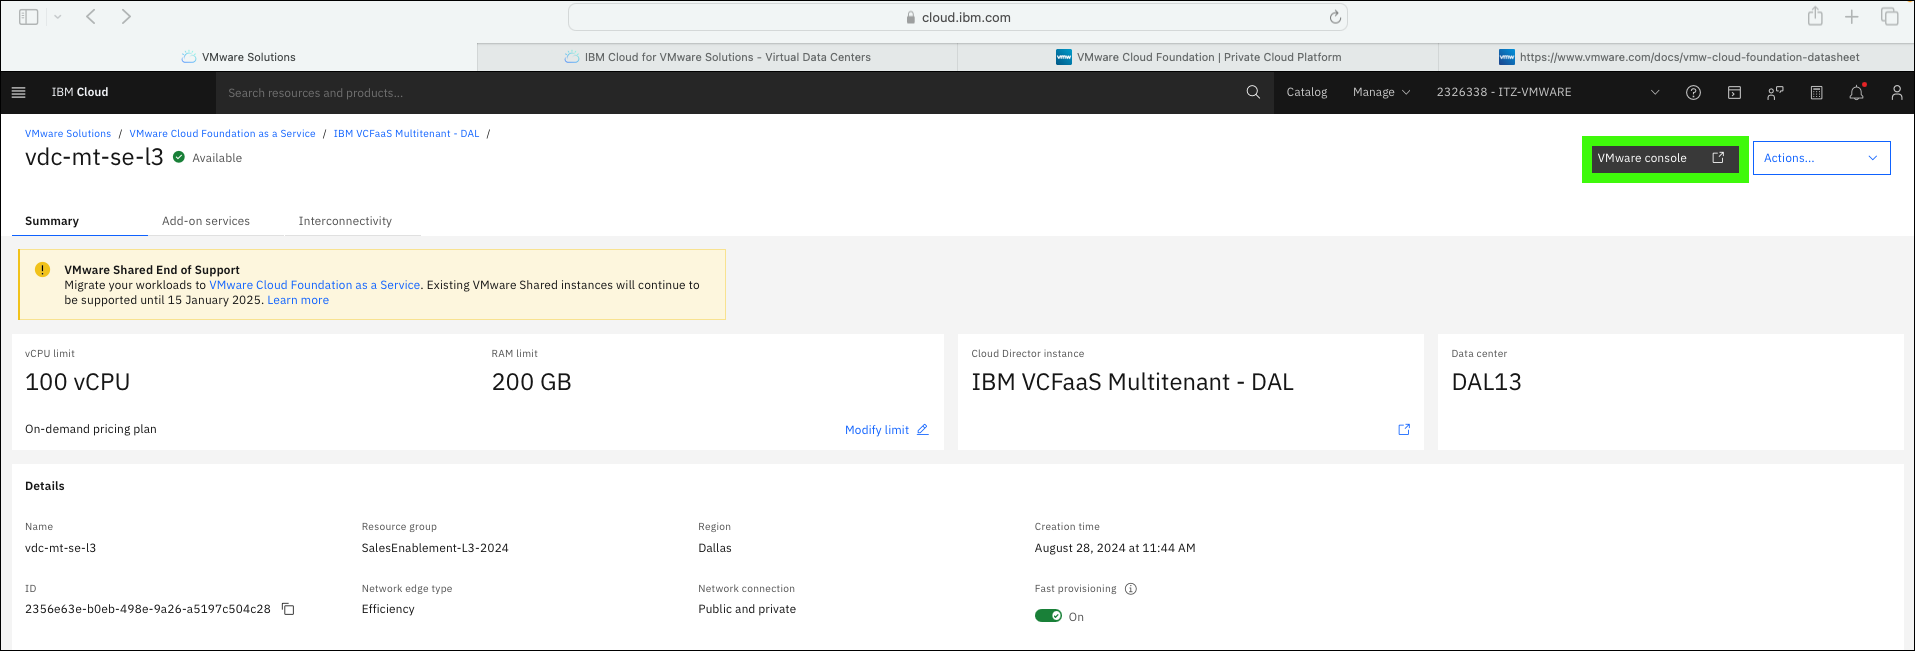Screen dimensions: 1915x651
Task: Select the VMware Solutions browser tab
Action: [239, 57]
